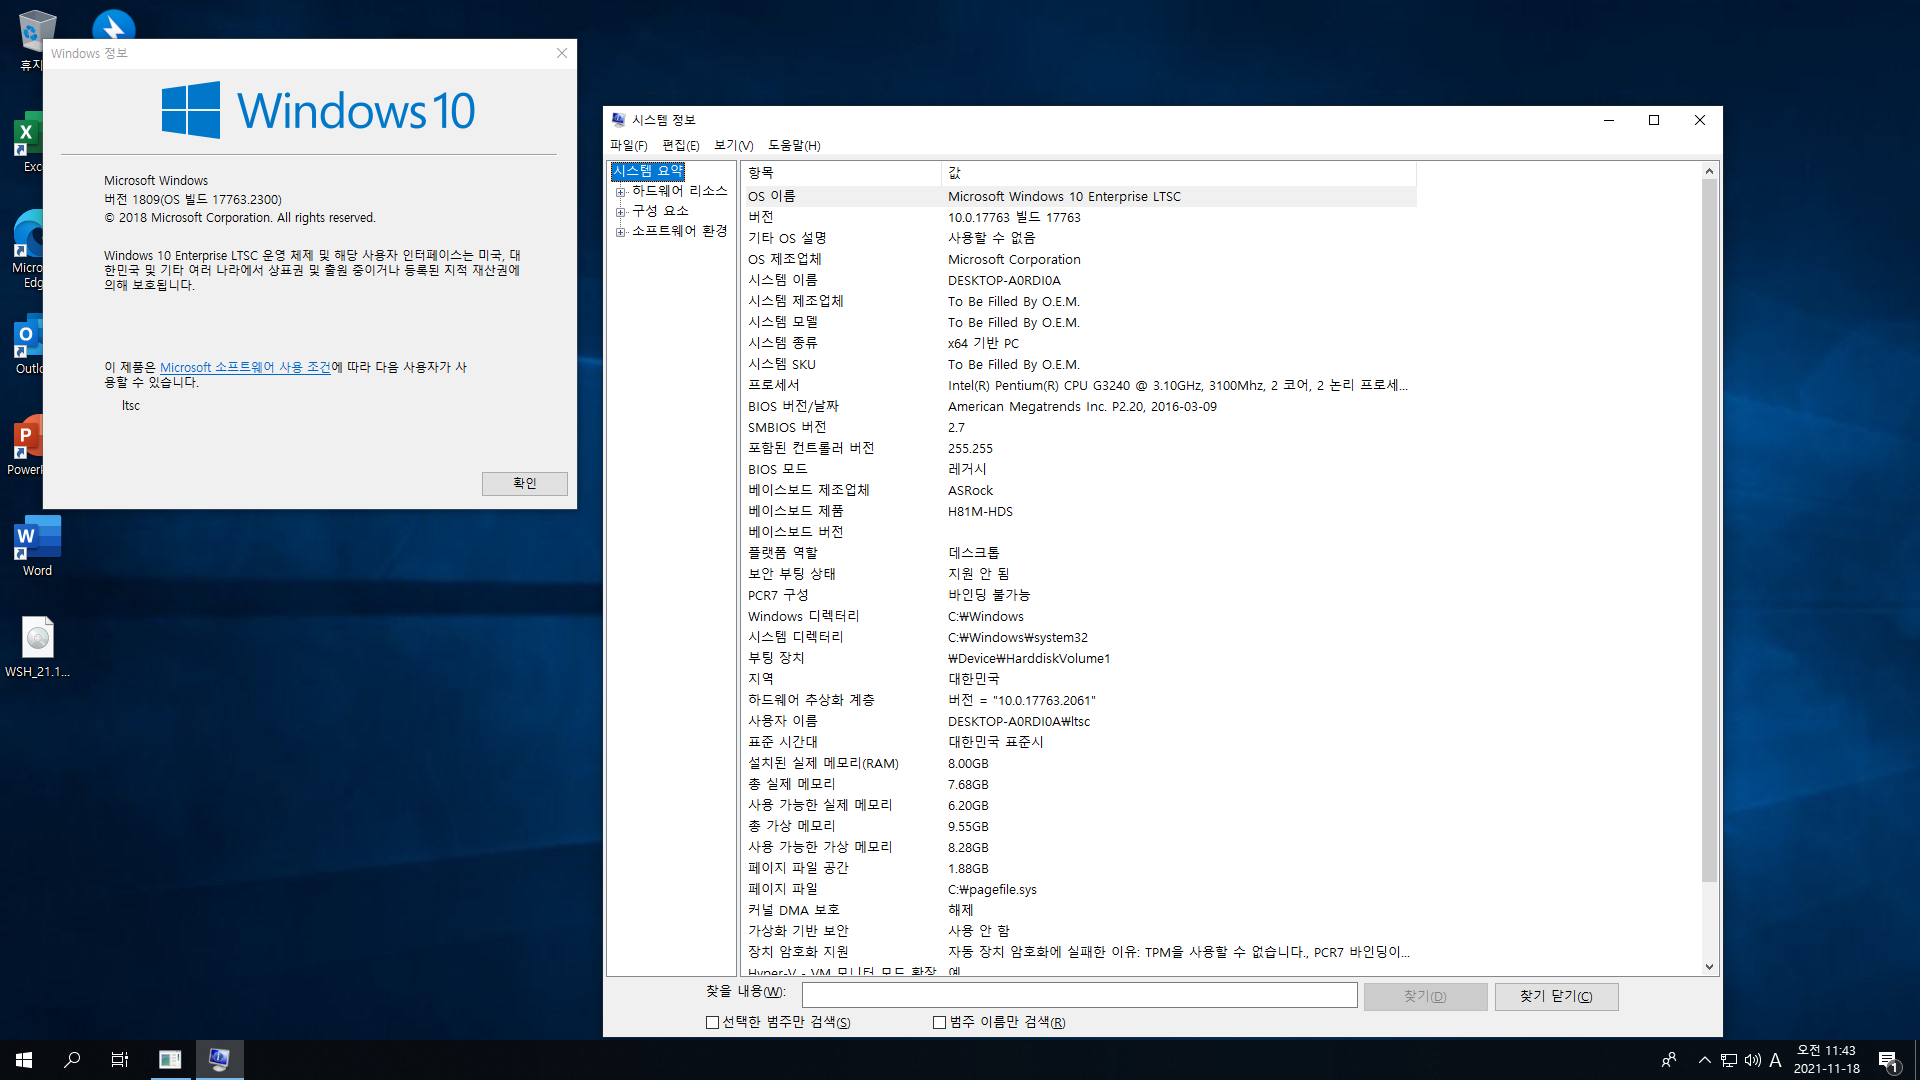Screen dimensions: 1920x1080
Task: Select the 소프트웨어 환경 tree item label
Action: [x=679, y=231]
